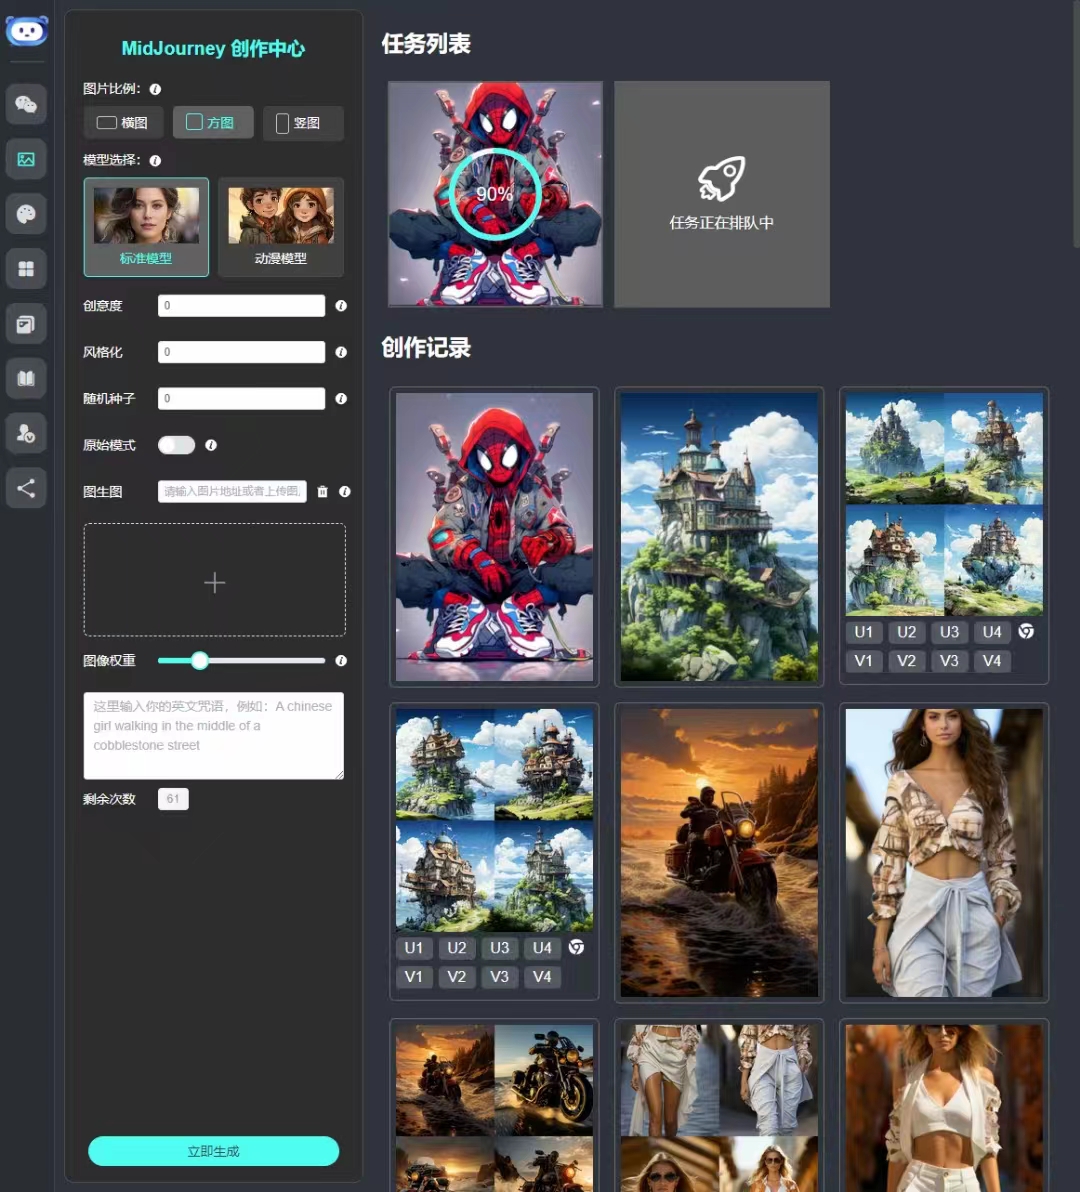
Task: Open the palette drawing tool in sidebar
Action: pyautogui.click(x=26, y=213)
